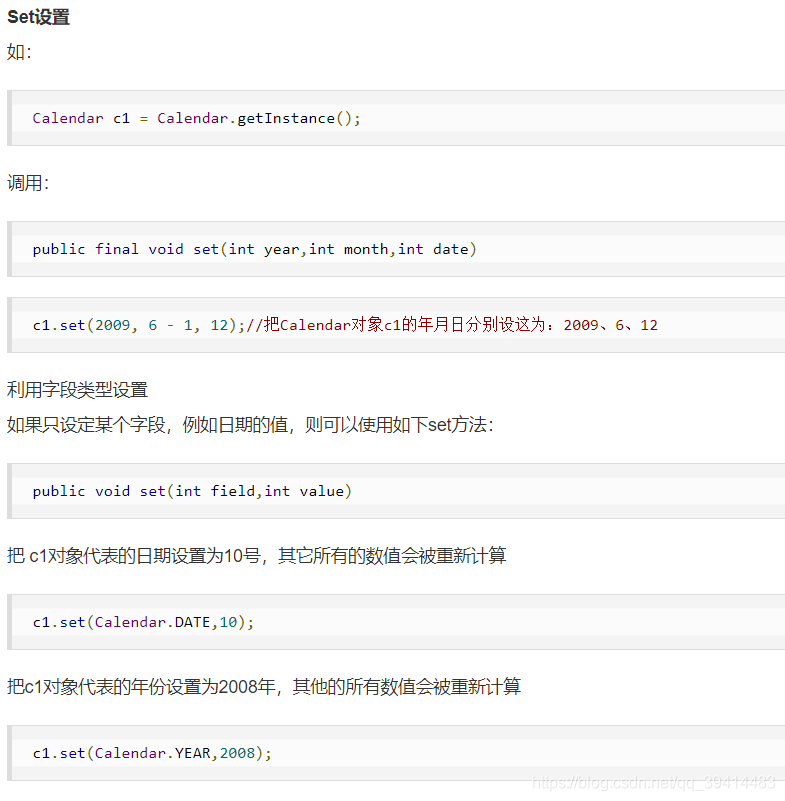Click the 'Set设置' heading
Screen dimensions: 785x801
pos(38,17)
